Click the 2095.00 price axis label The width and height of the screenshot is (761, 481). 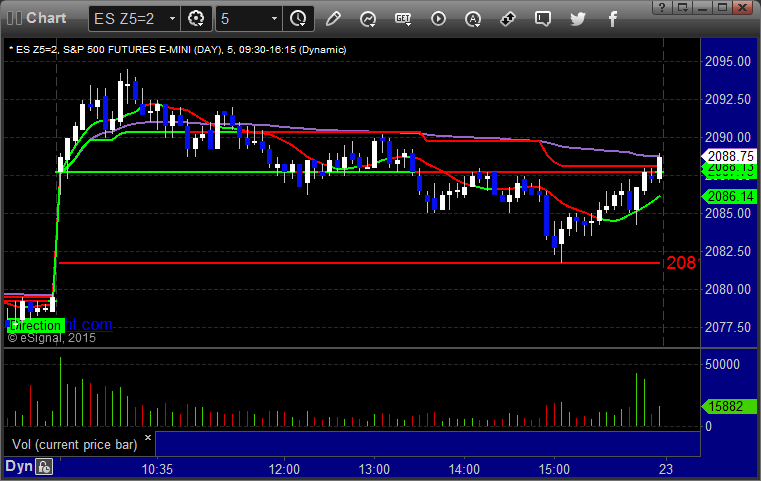(x=728, y=61)
